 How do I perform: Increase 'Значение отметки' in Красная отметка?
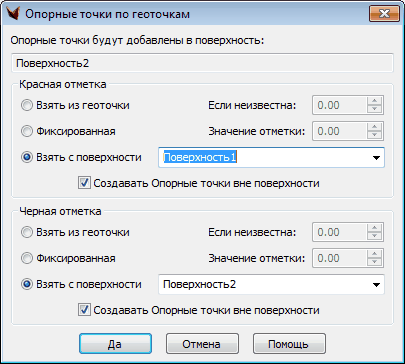(375, 127)
